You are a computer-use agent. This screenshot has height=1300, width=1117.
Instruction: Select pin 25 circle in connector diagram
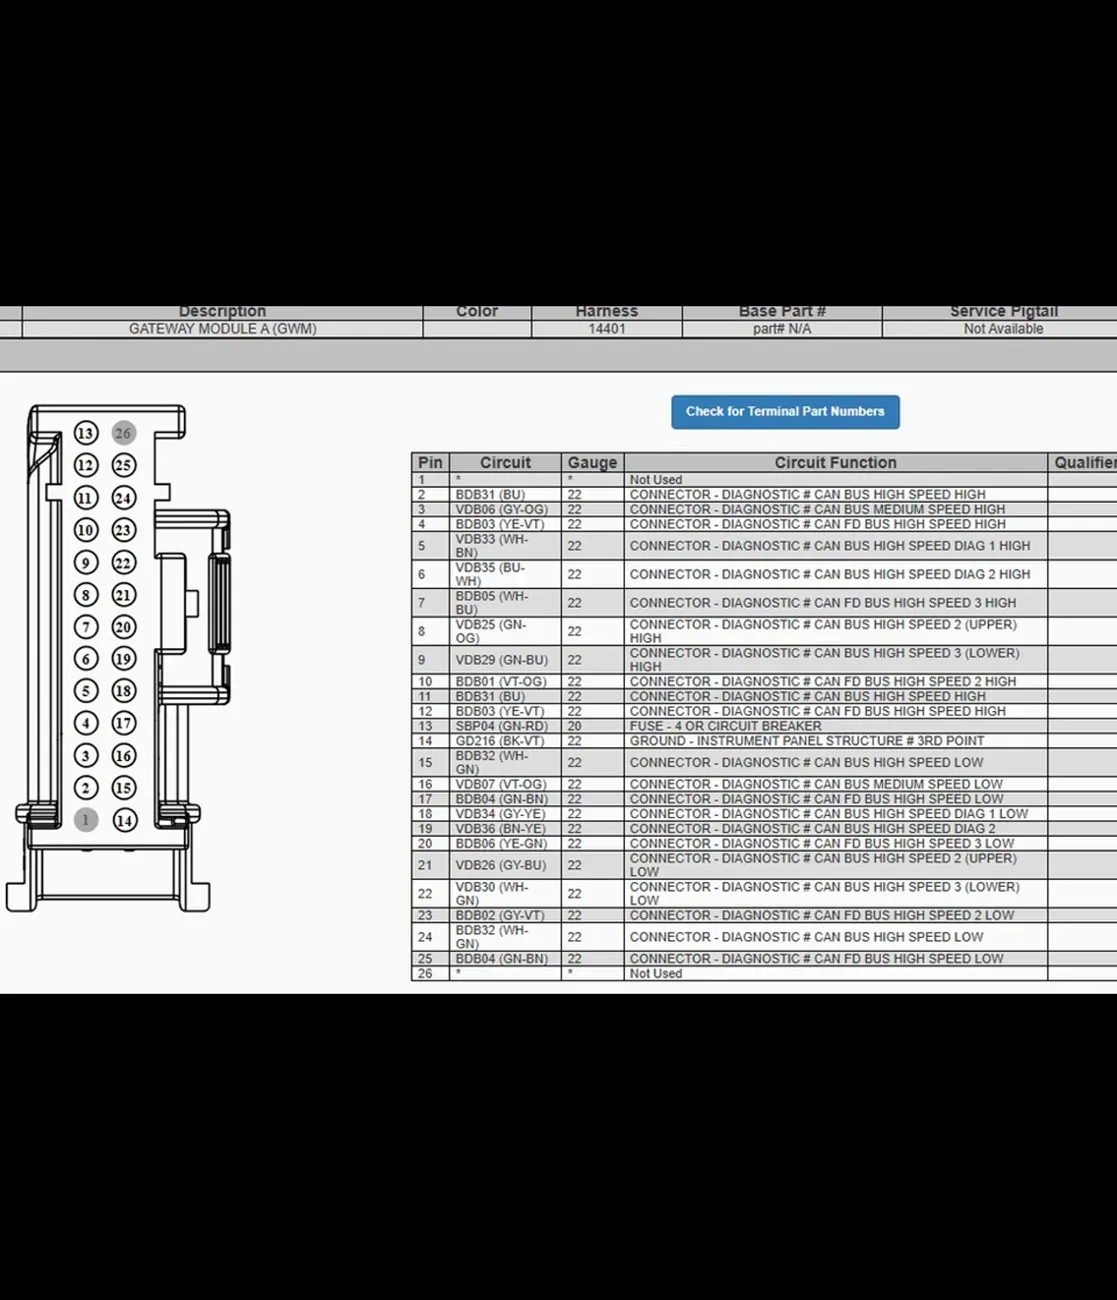[123, 465]
